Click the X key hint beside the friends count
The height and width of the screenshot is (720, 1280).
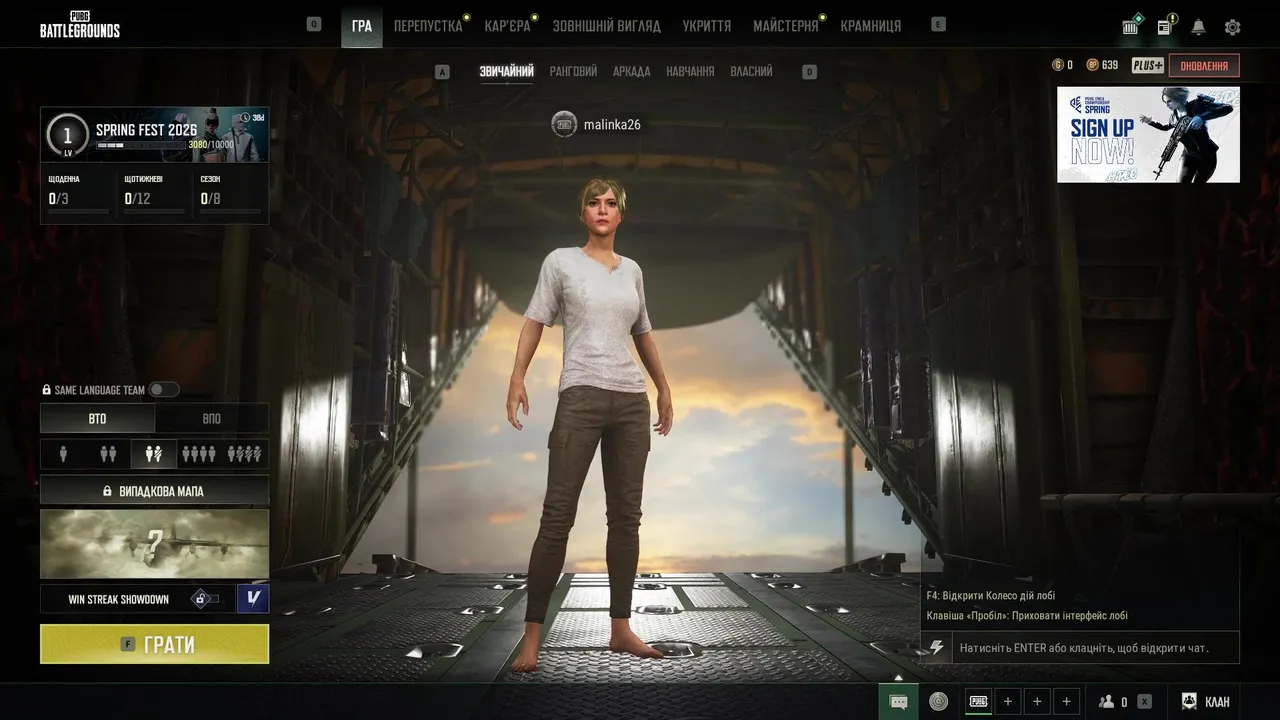1144,702
